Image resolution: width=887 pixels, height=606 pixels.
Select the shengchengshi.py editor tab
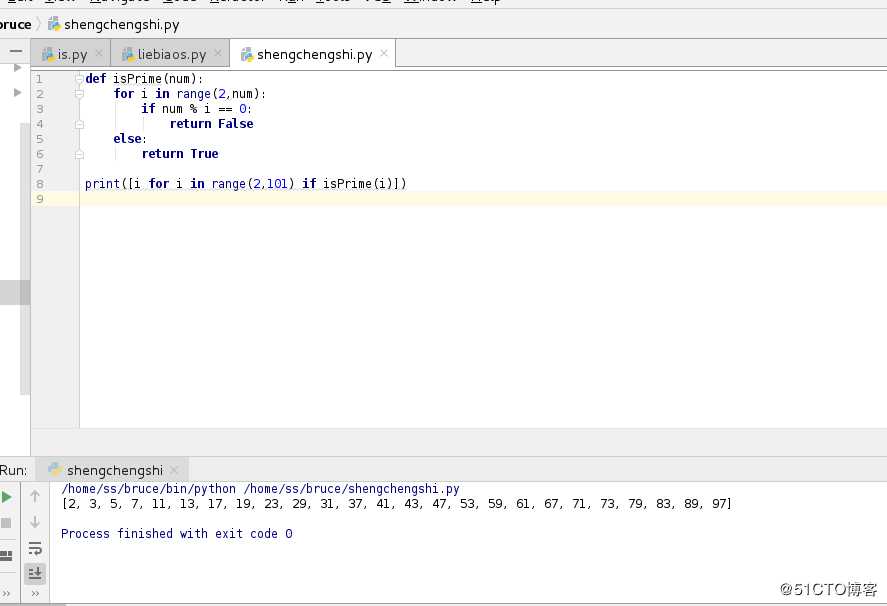pos(315,54)
